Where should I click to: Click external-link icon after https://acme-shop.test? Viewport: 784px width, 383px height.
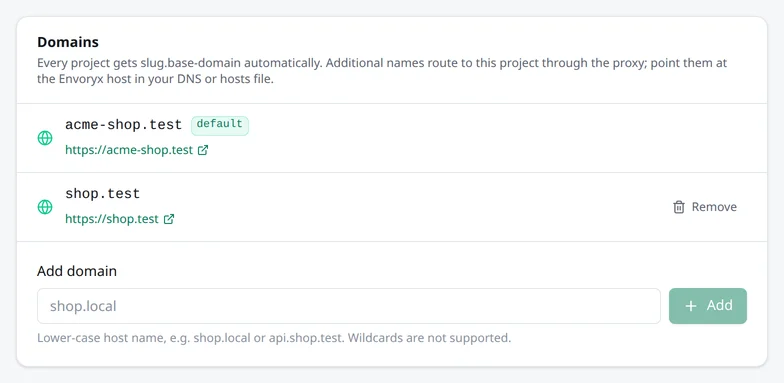203,150
